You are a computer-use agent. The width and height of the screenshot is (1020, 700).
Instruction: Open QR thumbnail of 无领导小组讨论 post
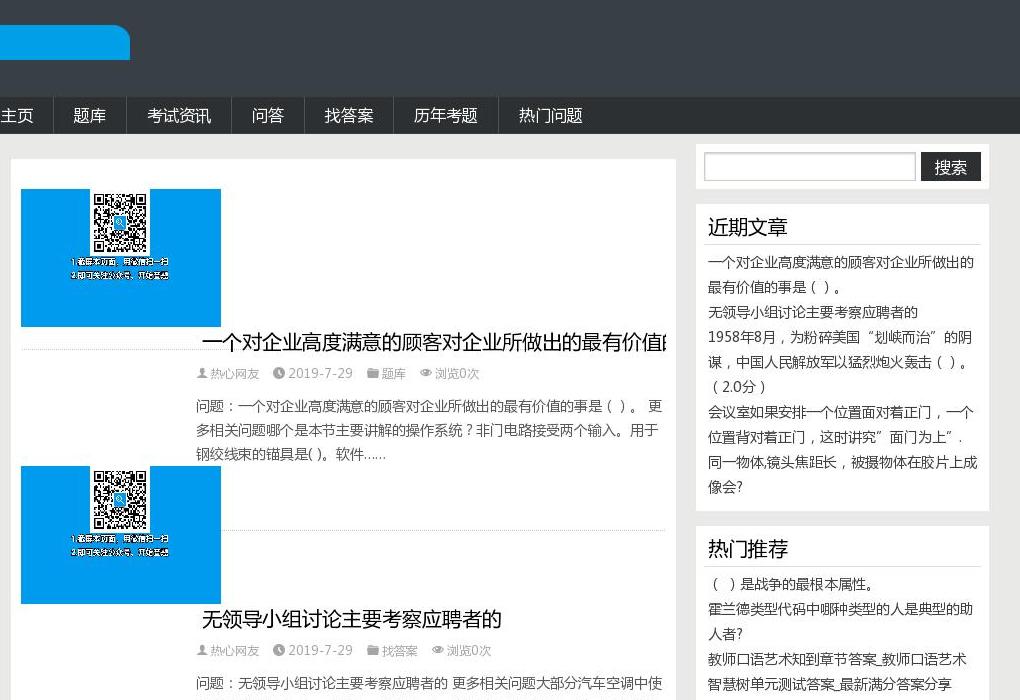[121, 535]
